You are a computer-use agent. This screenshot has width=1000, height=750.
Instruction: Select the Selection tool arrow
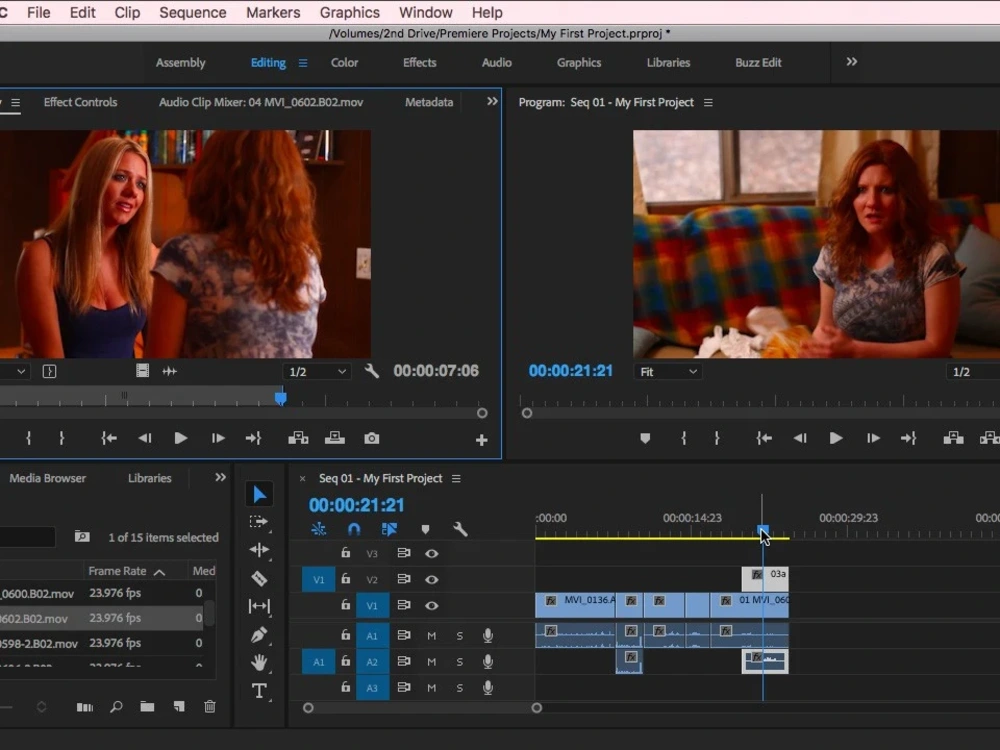coord(259,494)
